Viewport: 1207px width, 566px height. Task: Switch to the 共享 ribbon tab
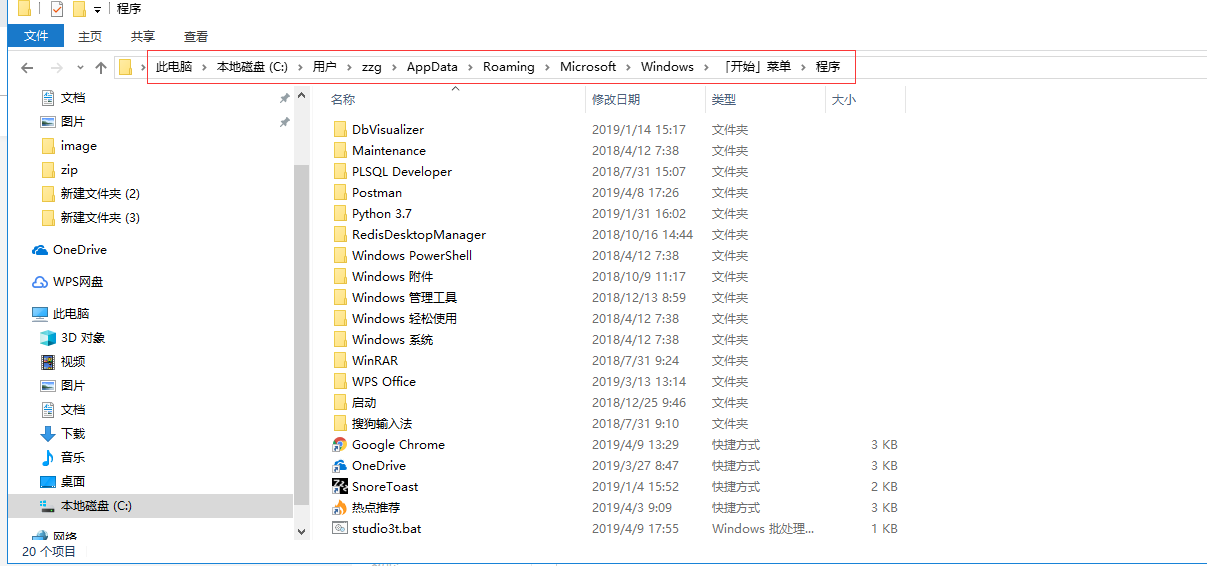point(143,35)
